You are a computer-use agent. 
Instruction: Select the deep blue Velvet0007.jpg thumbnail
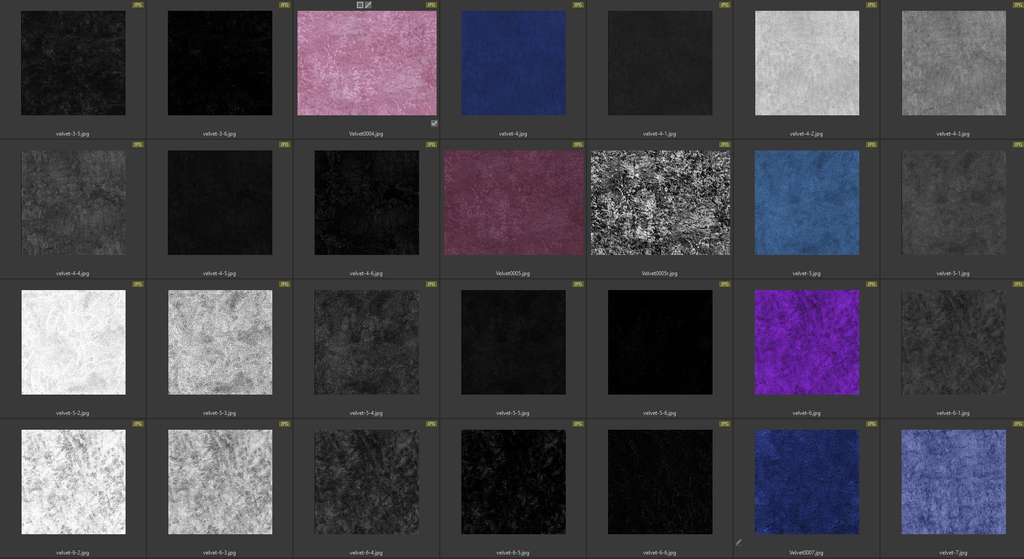click(807, 482)
